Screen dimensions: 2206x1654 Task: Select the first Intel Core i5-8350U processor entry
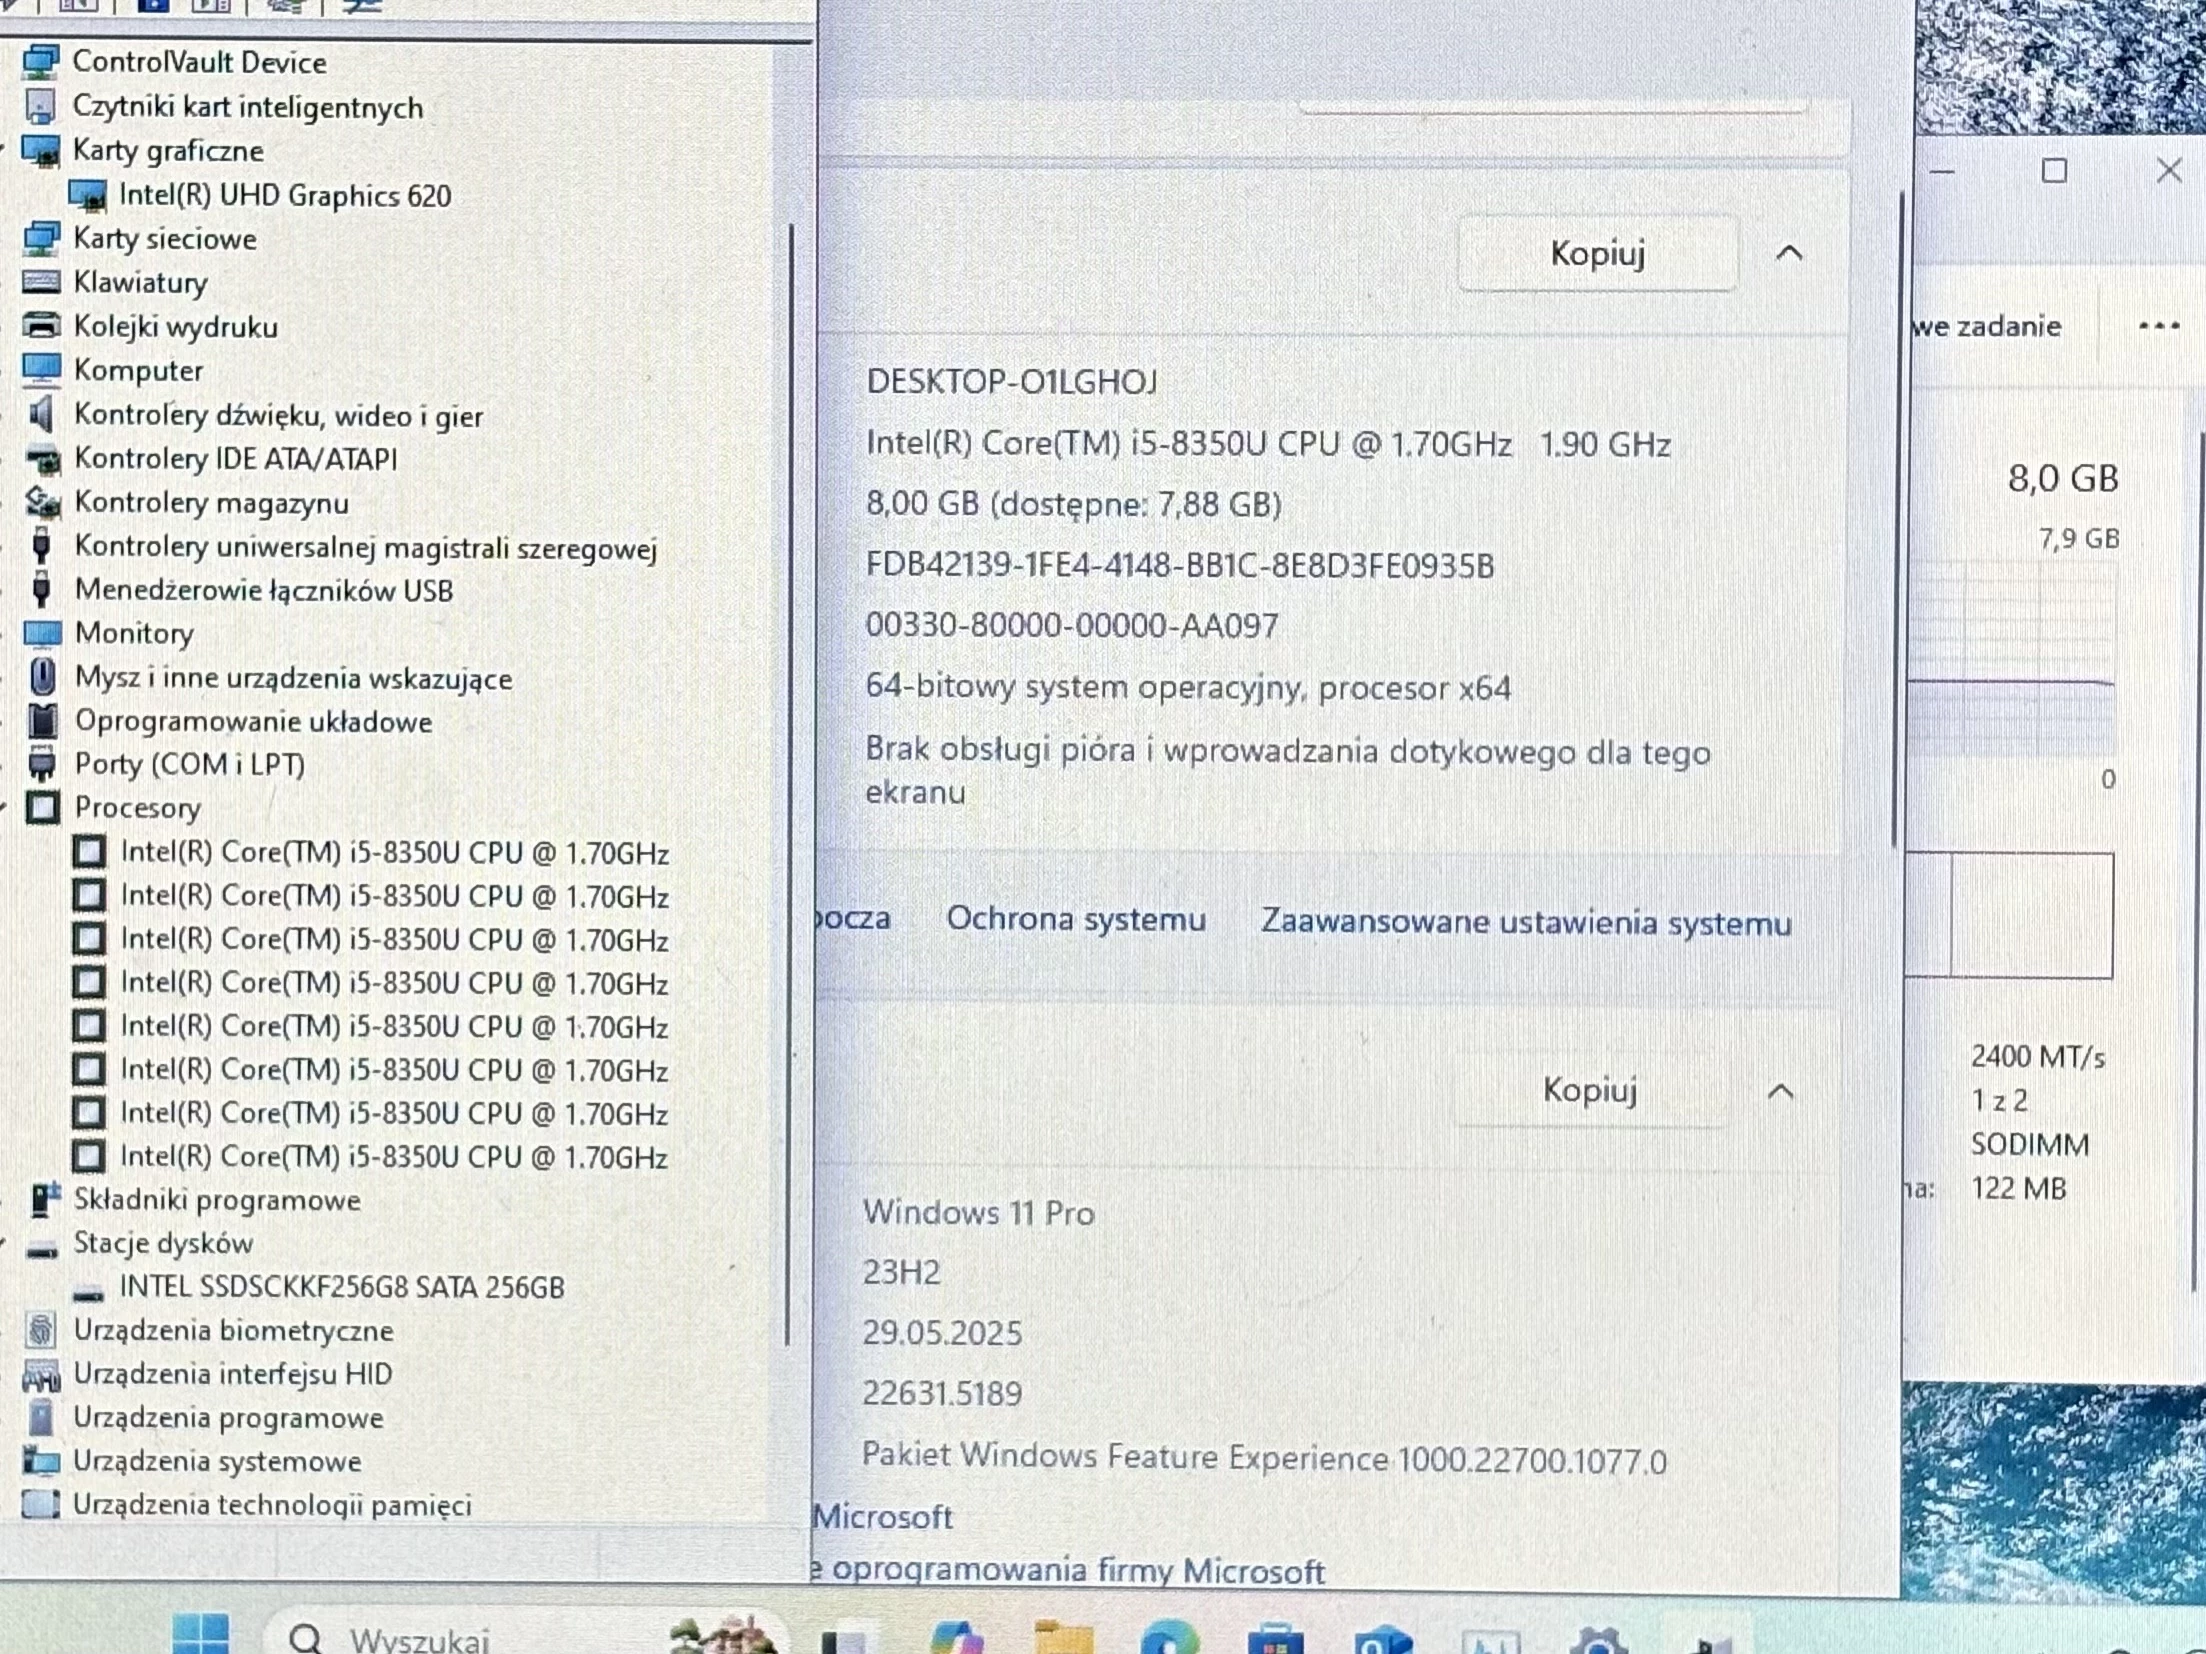394,853
